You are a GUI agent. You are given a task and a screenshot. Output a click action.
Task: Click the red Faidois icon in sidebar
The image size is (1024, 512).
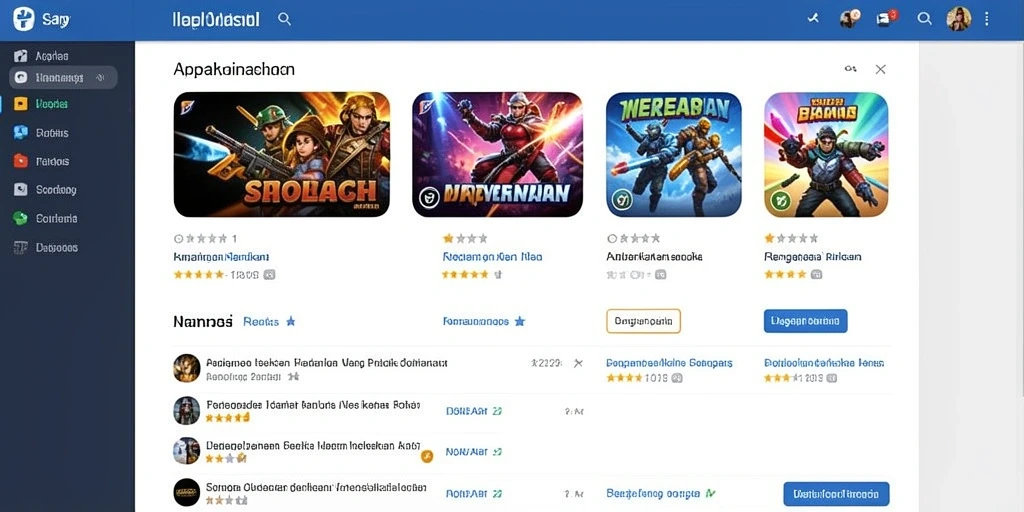(x=20, y=161)
